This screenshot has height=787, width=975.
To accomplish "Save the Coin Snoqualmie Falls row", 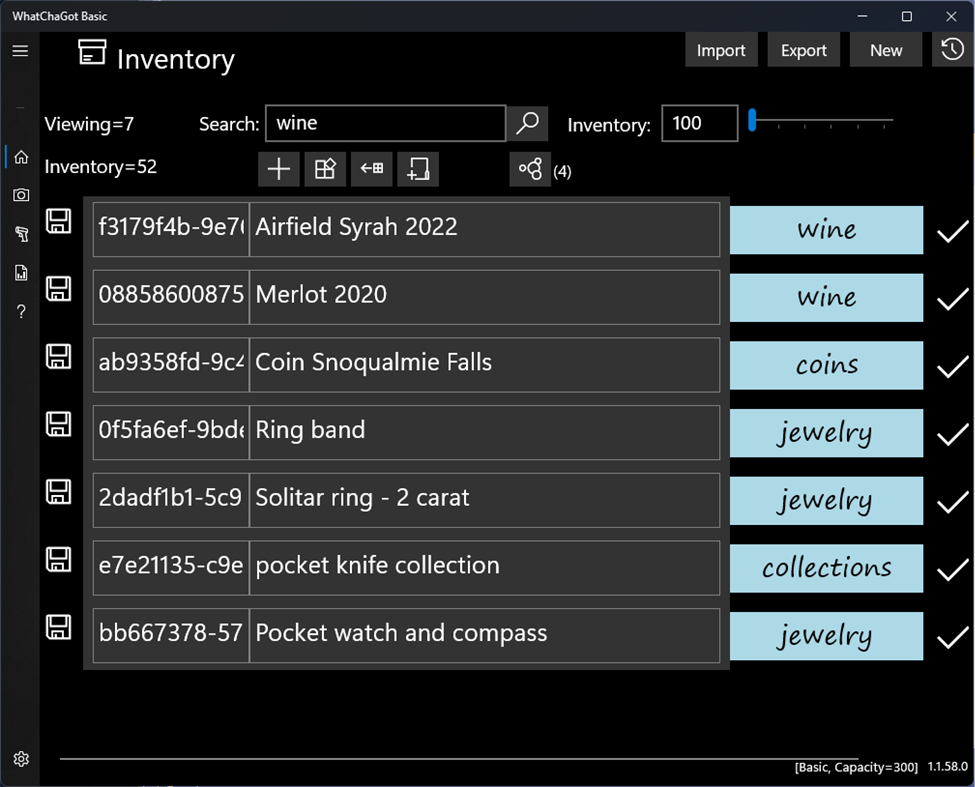I will (x=58, y=357).
